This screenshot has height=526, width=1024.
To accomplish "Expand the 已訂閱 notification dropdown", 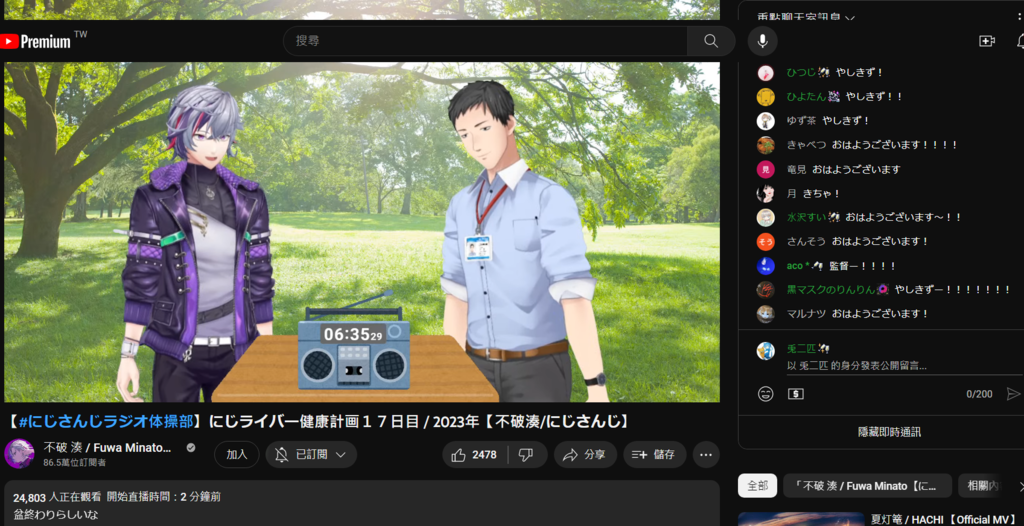I will coord(311,455).
